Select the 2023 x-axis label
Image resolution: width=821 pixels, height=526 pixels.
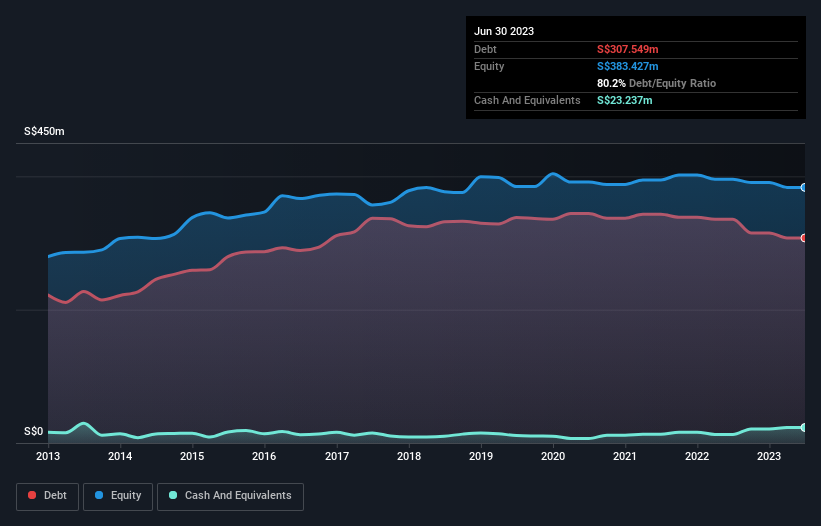[x=769, y=456]
